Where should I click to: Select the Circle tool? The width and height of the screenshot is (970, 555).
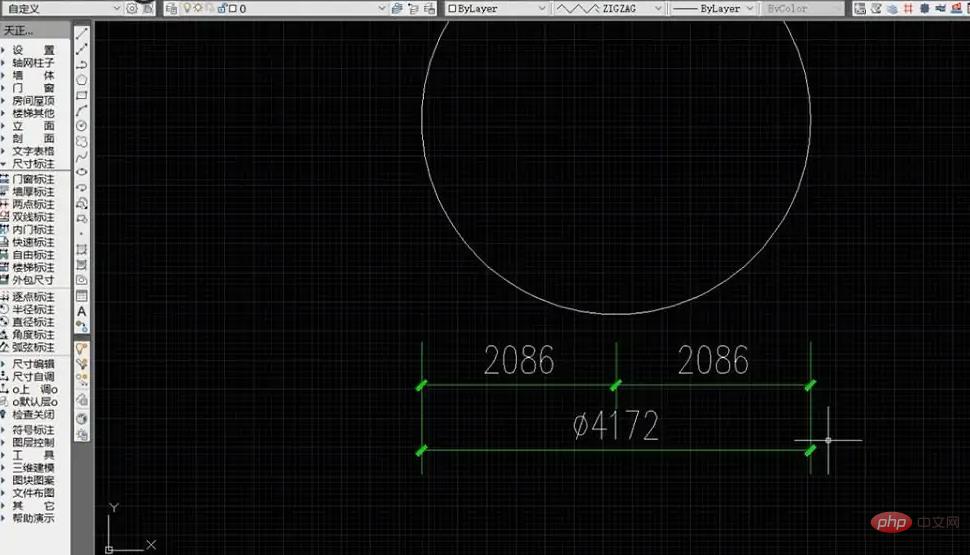point(81,126)
